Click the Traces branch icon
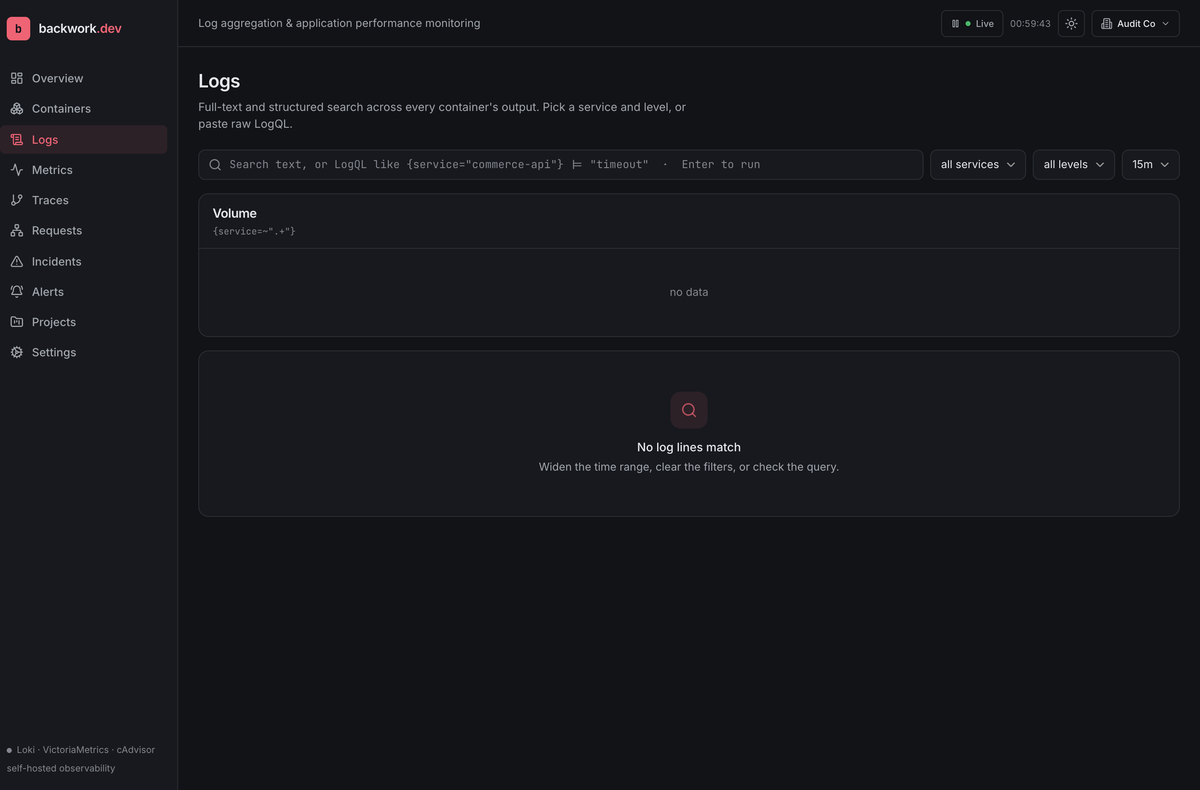This screenshot has width=1200, height=790. [x=17, y=200]
